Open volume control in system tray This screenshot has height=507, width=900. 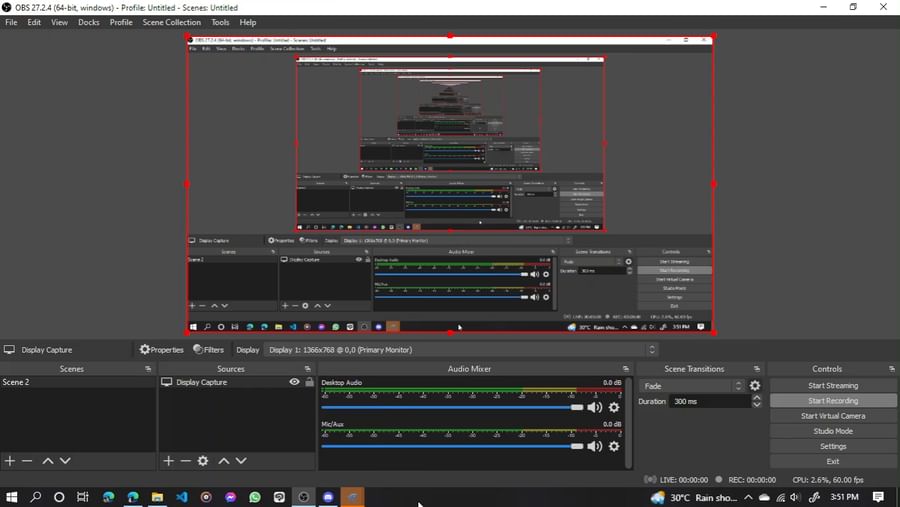coord(795,497)
